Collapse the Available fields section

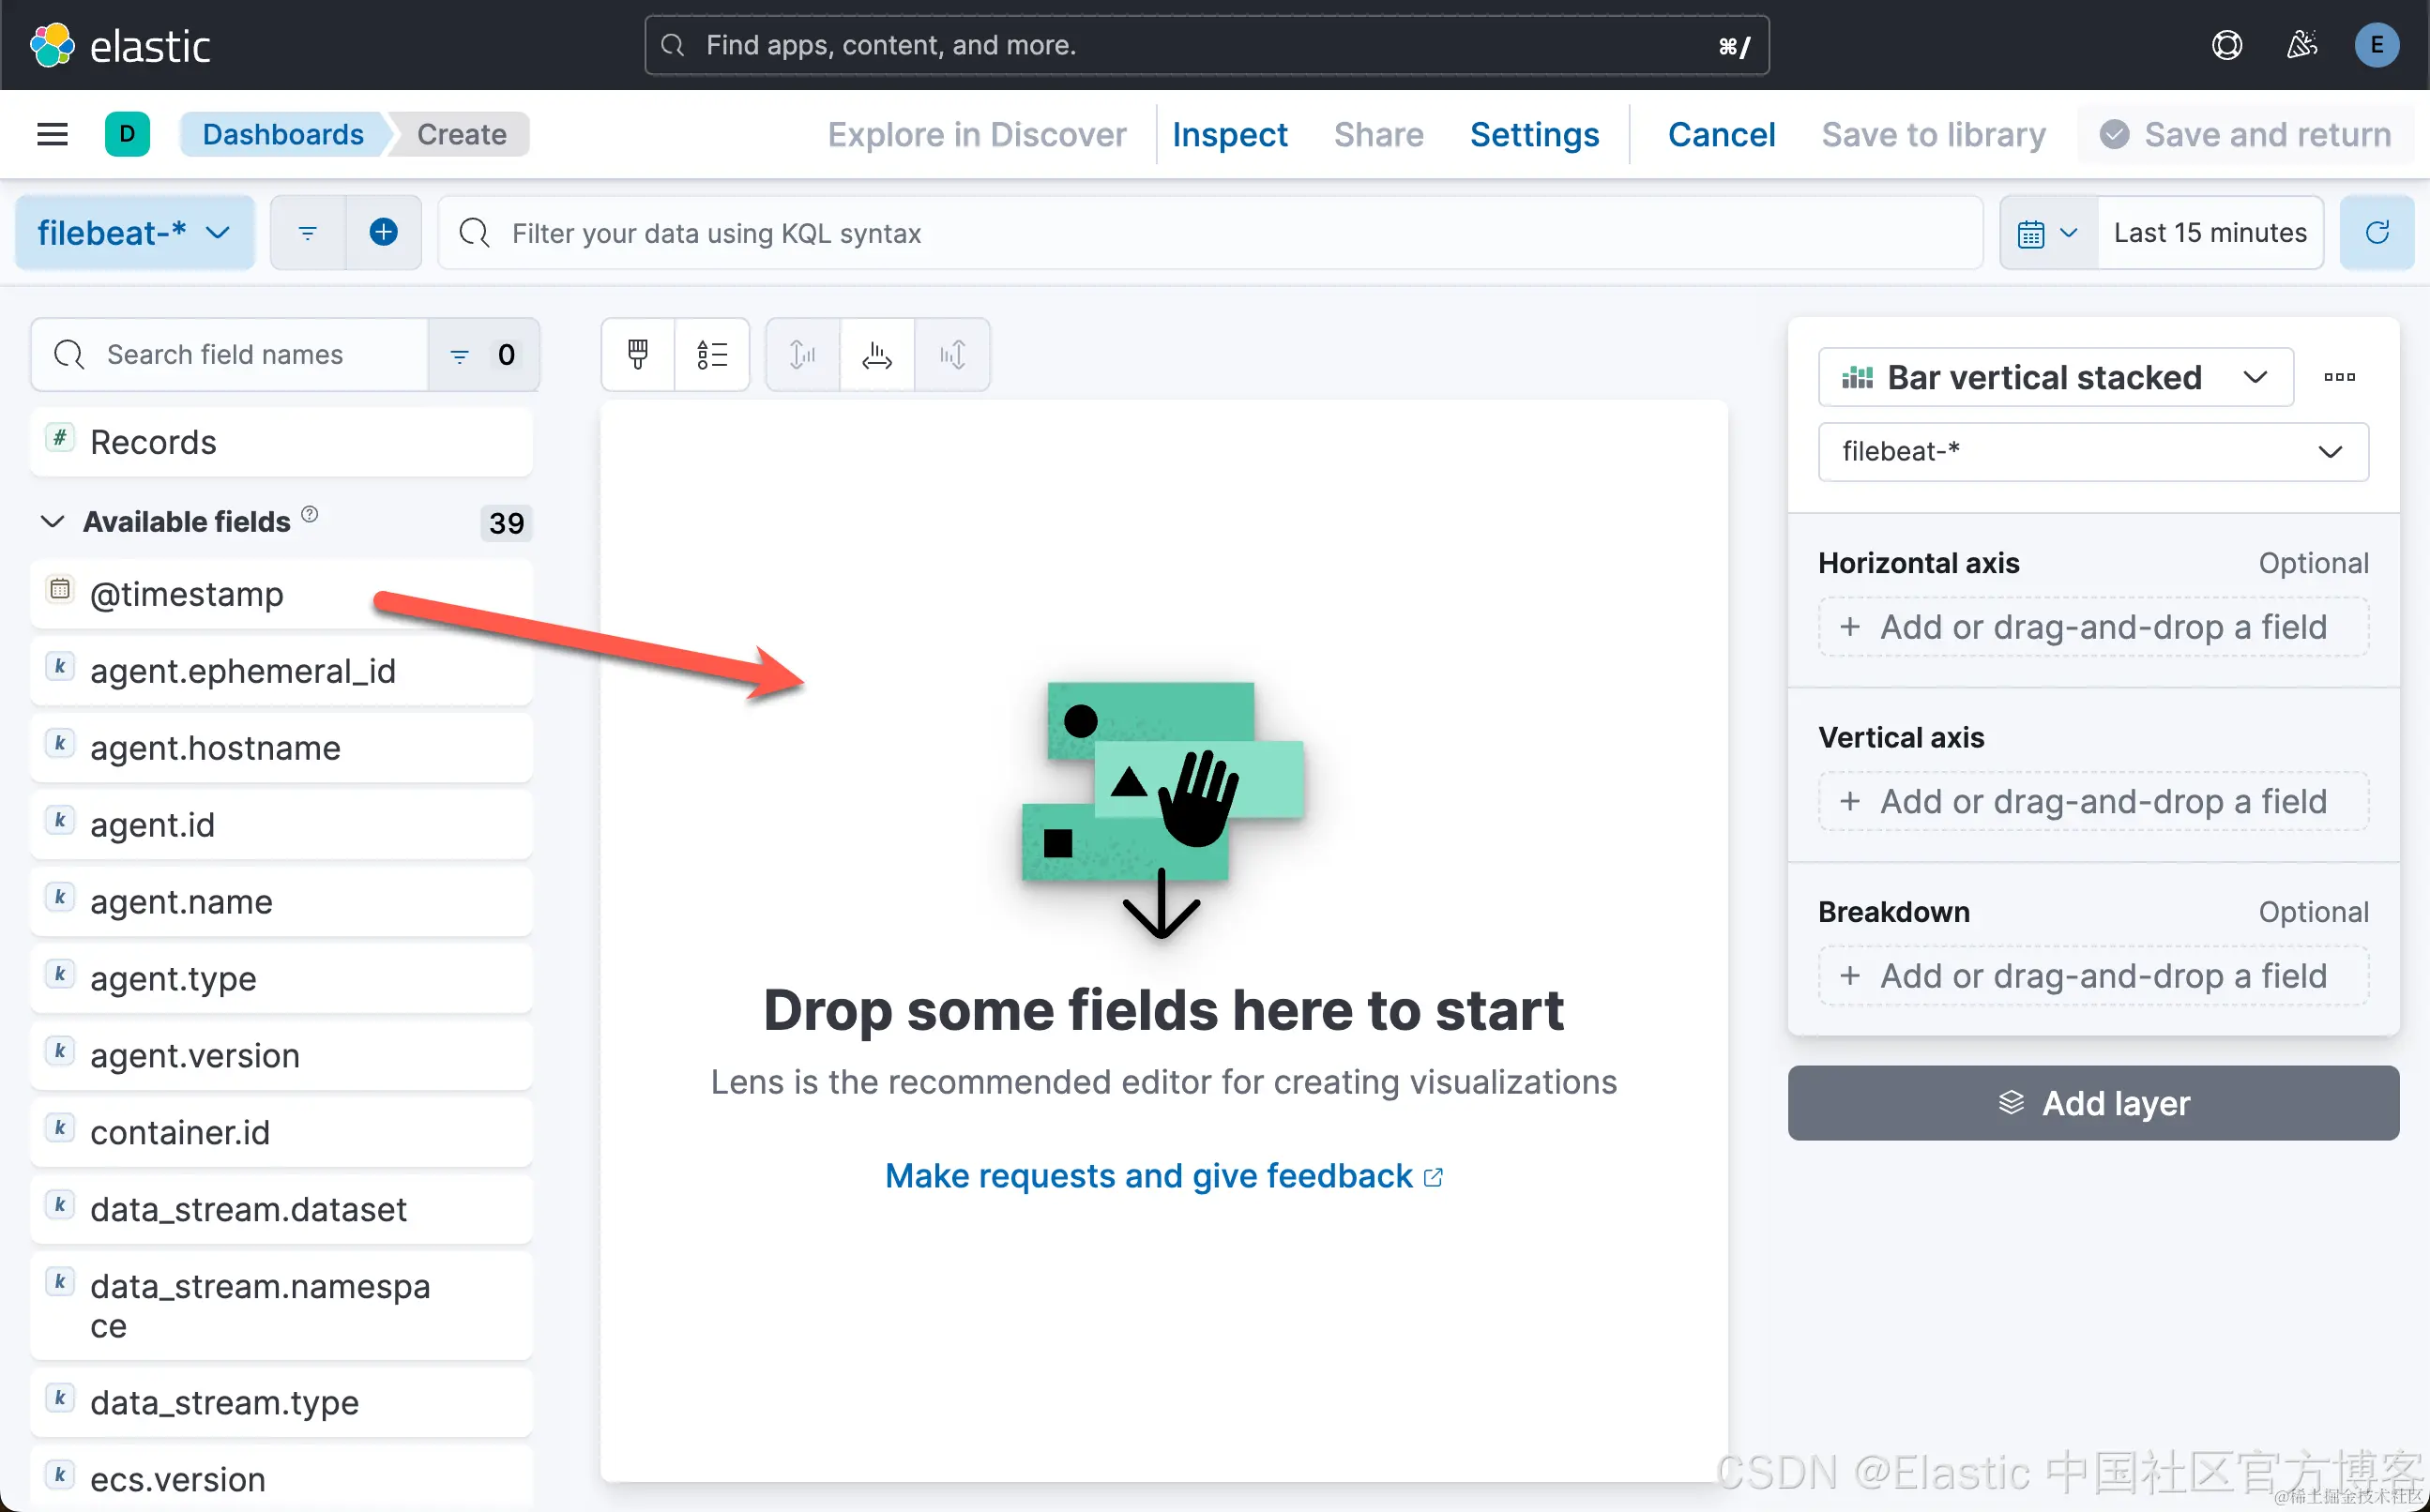(52, 522)
